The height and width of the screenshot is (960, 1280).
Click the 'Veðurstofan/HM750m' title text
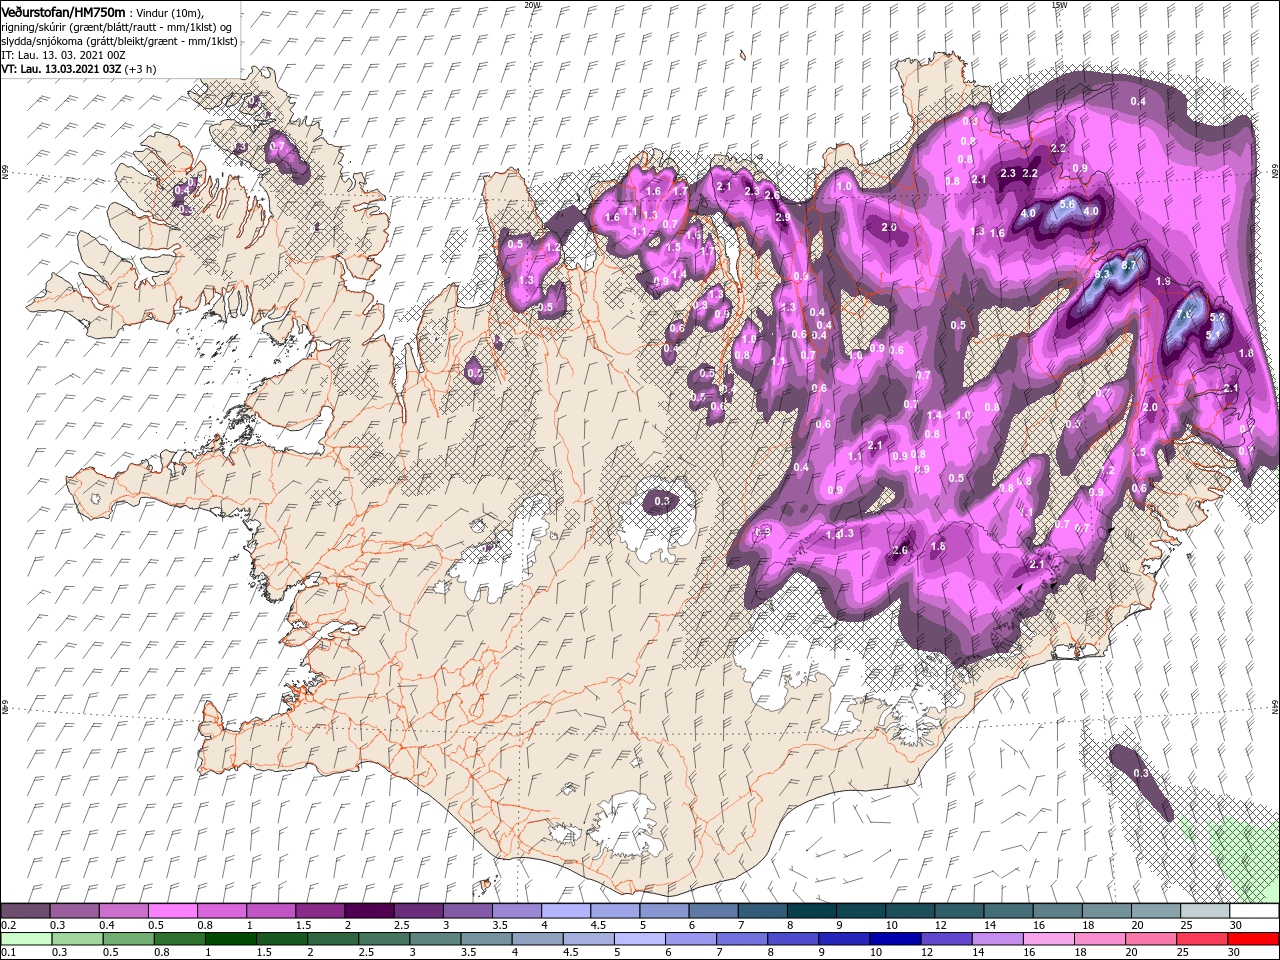(63, 11)
